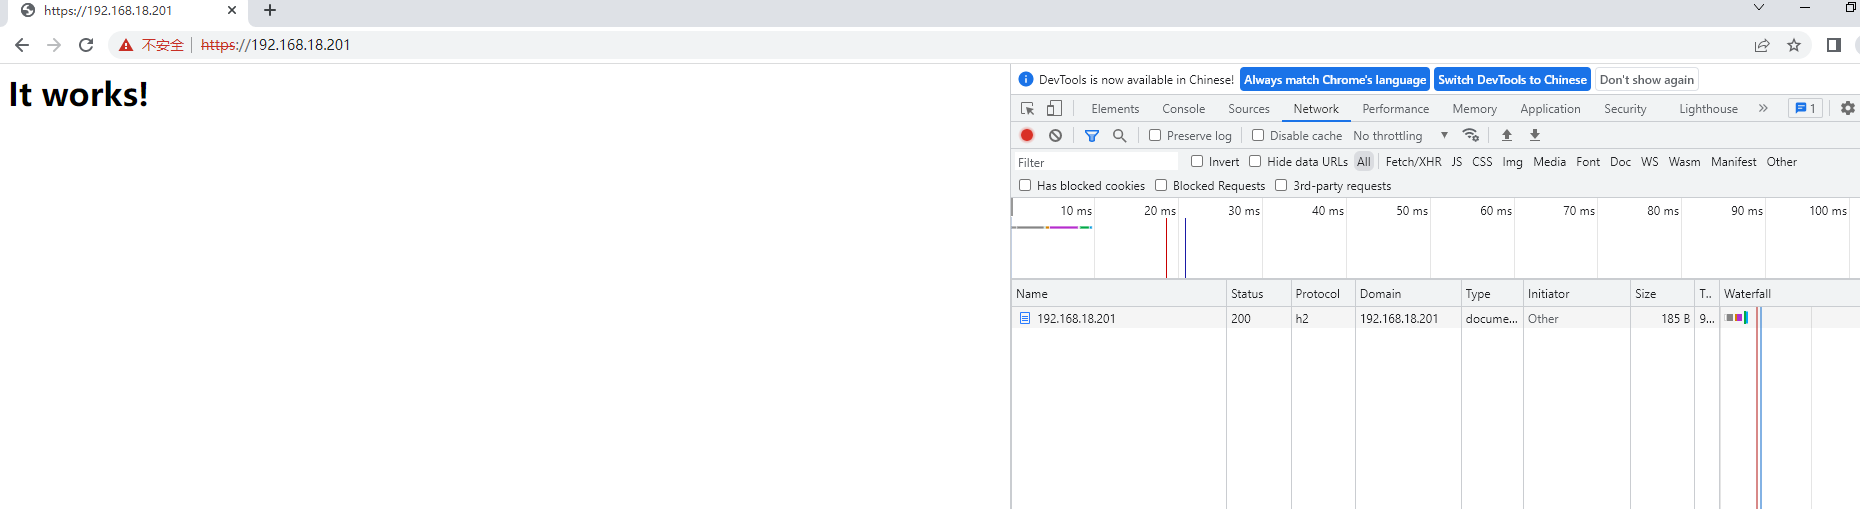Toggle the network filter funnel icon
Image resolution: width=1860 pixels, height=509 pixels.
(x=1092, y=135)
